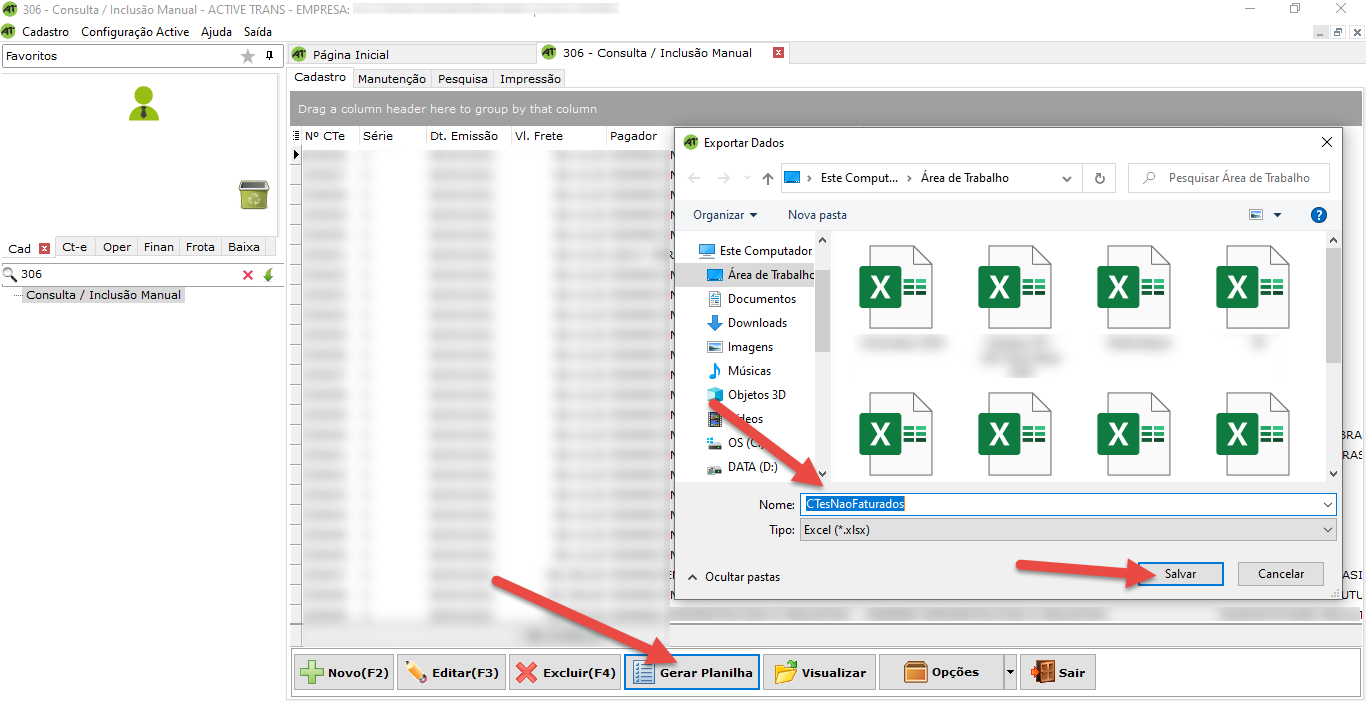Clear the 306 search with red X

[x=248, y=275]
